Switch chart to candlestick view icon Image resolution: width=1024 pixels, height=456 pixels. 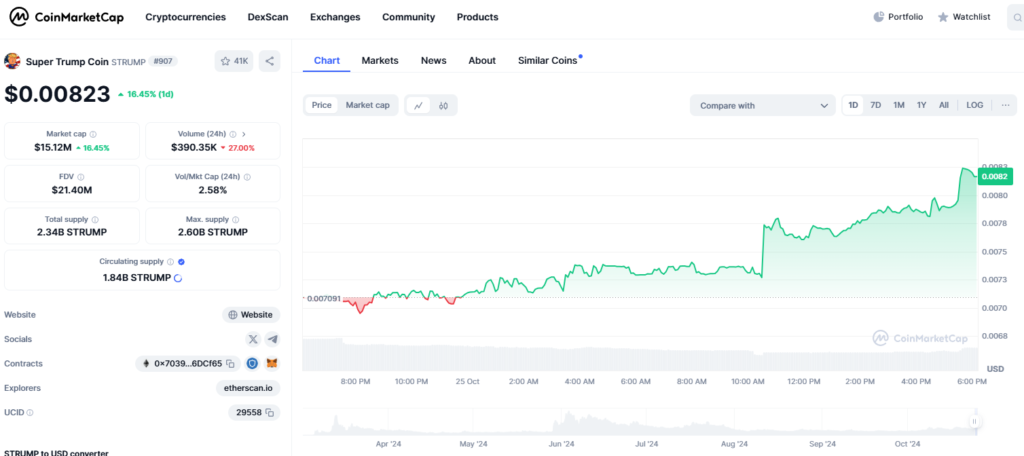(442, 105)
